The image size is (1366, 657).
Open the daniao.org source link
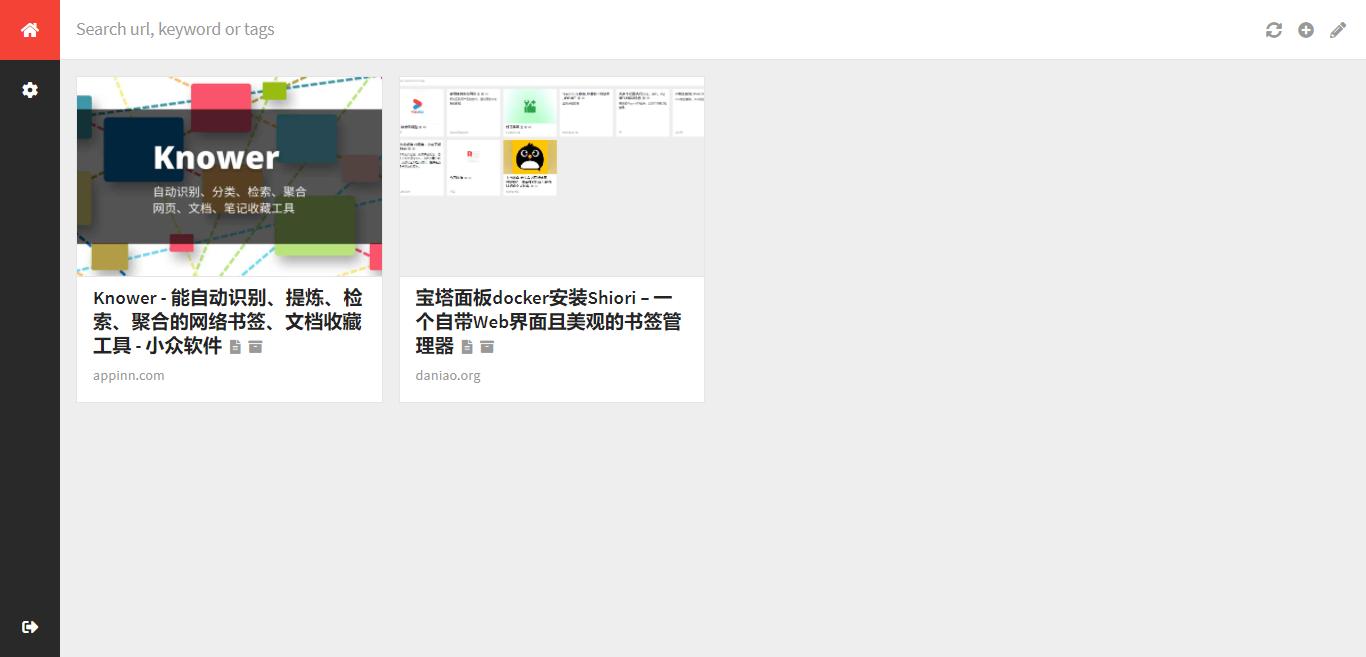point(447,375)
